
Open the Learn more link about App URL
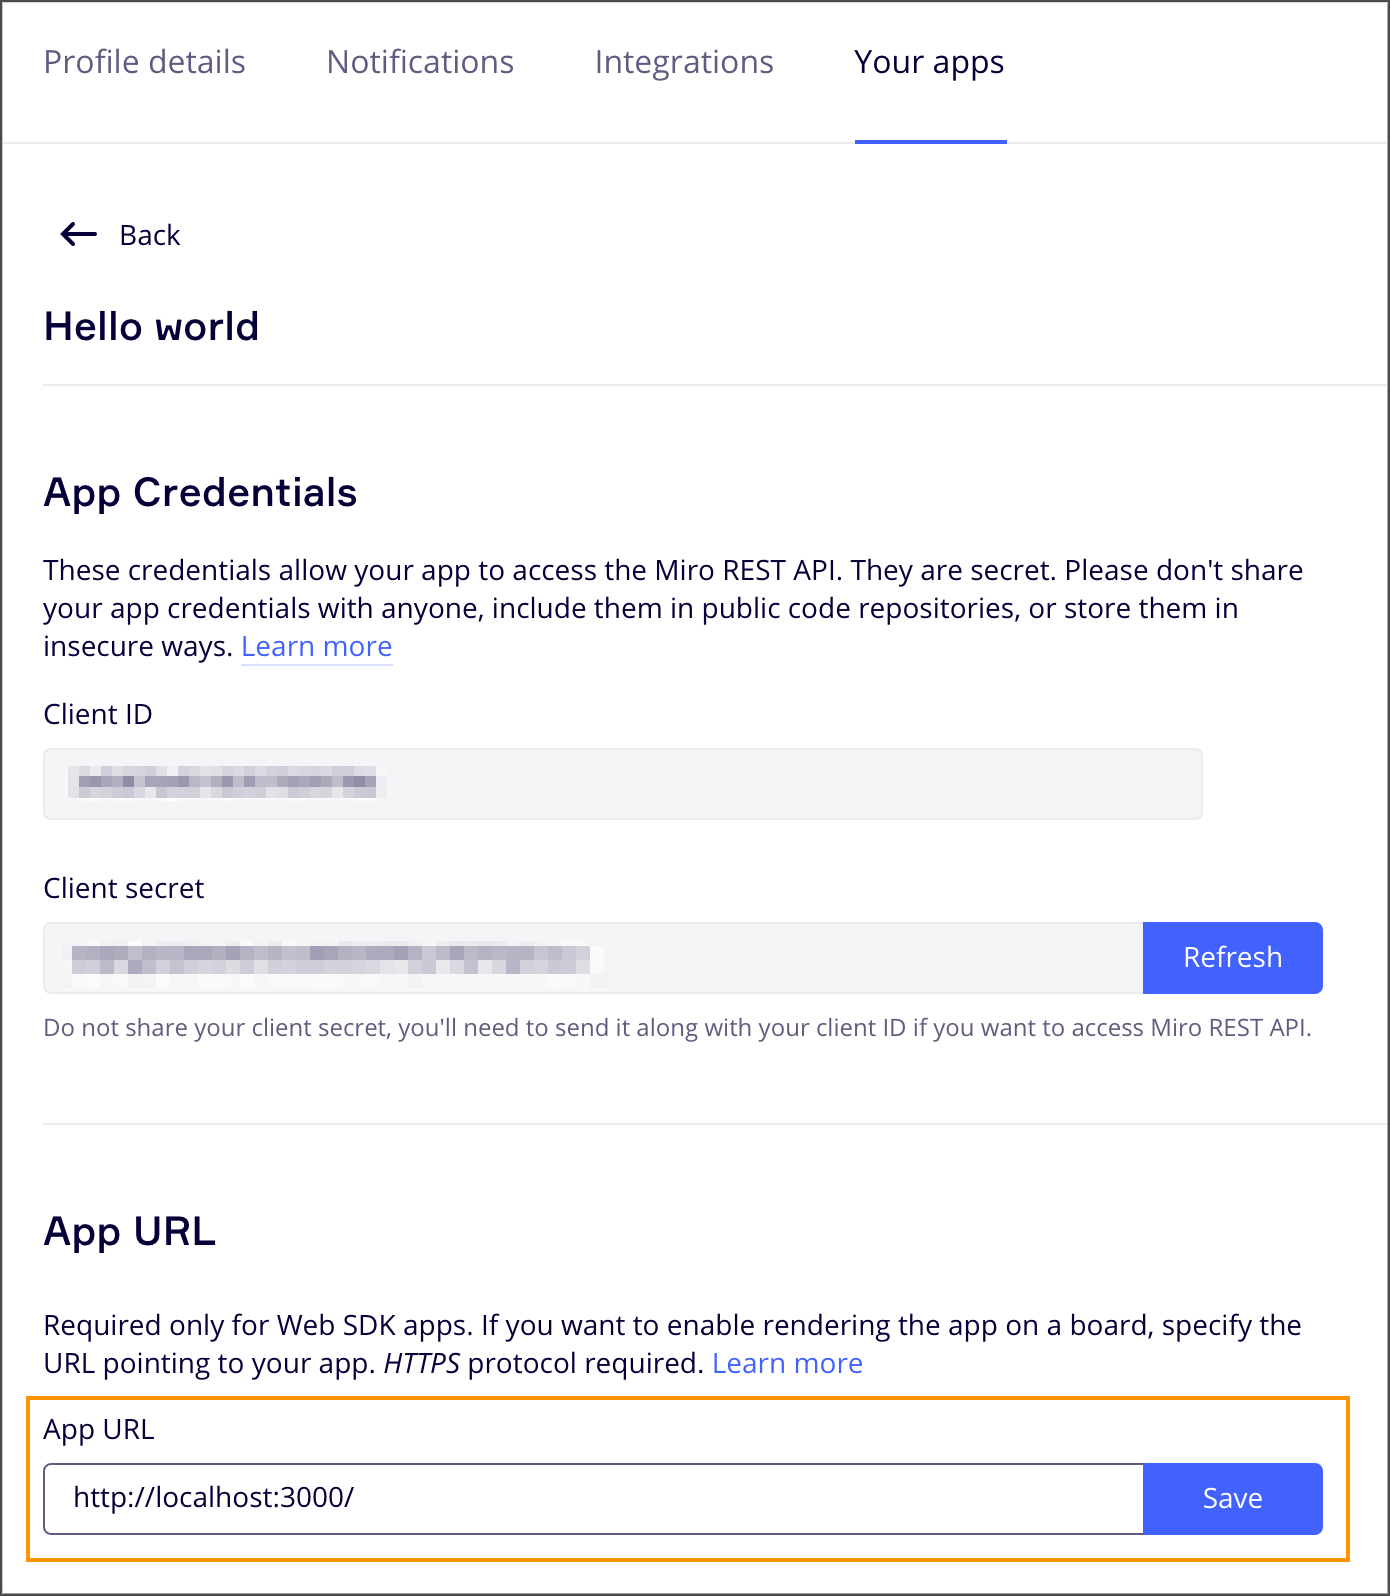787,1362
